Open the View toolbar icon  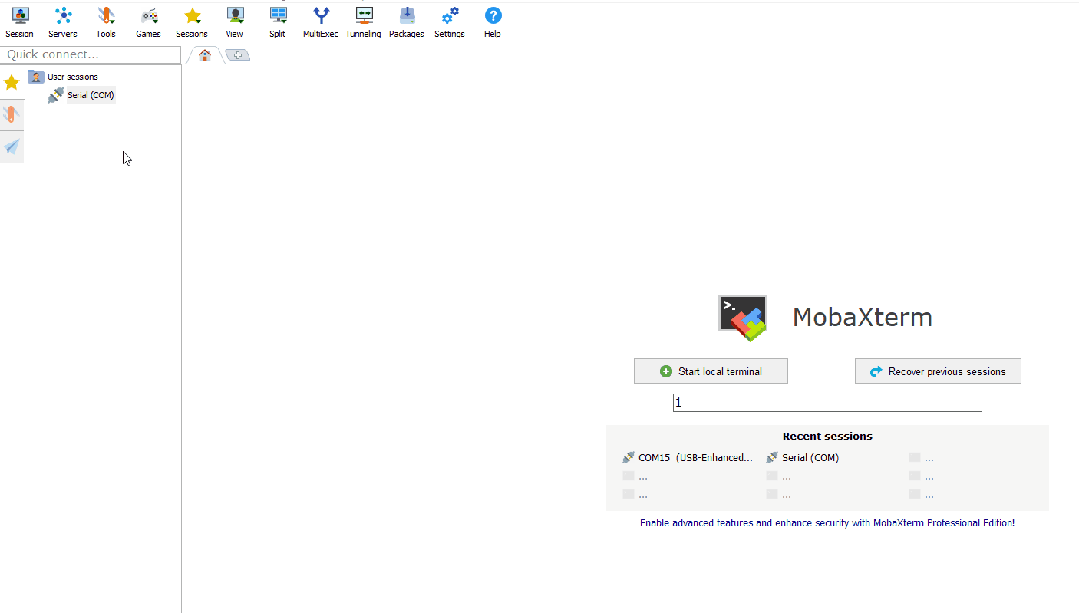pyautogui.click(x=235, y=22)
